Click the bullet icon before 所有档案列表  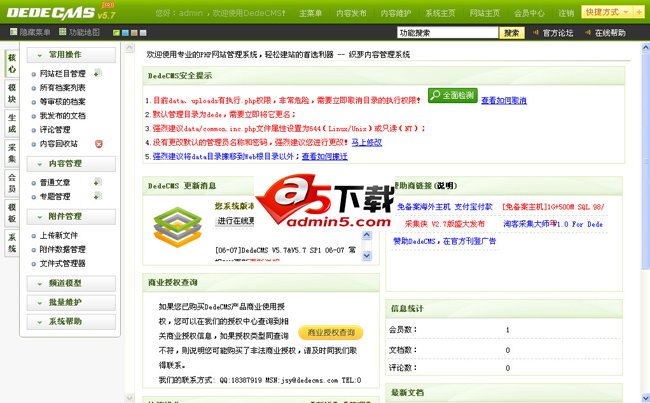coord(34,88)
